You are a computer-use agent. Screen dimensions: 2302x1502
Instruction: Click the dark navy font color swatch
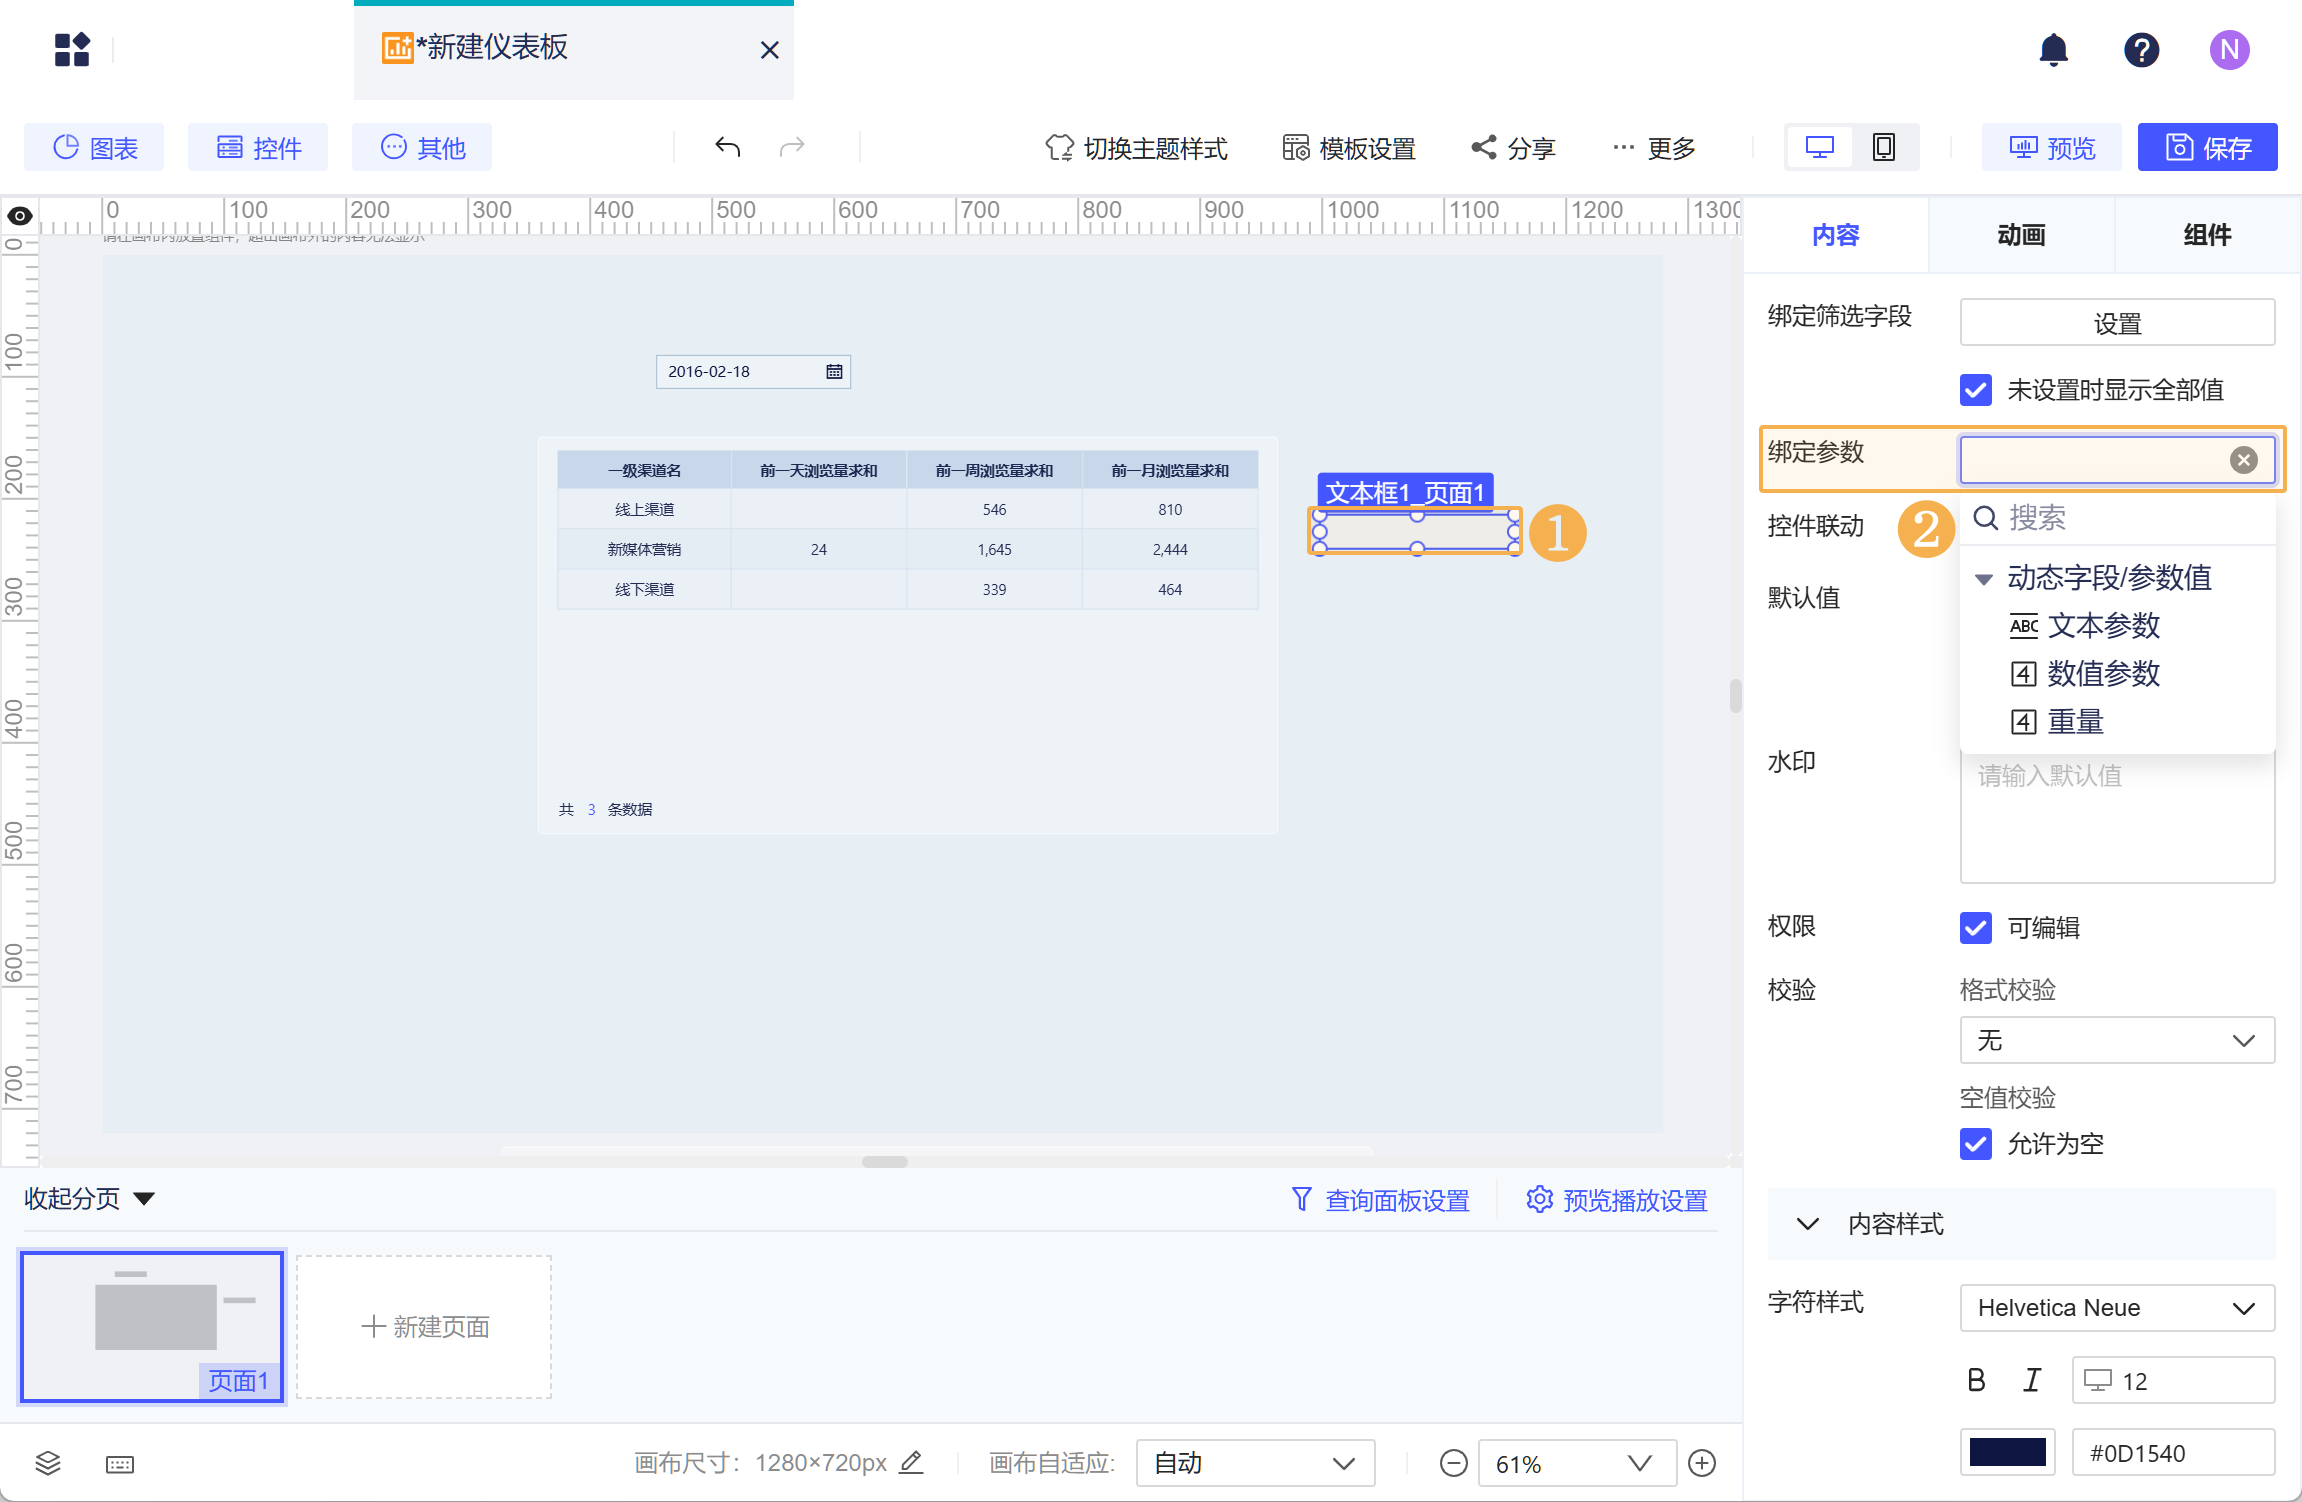2007,1452
